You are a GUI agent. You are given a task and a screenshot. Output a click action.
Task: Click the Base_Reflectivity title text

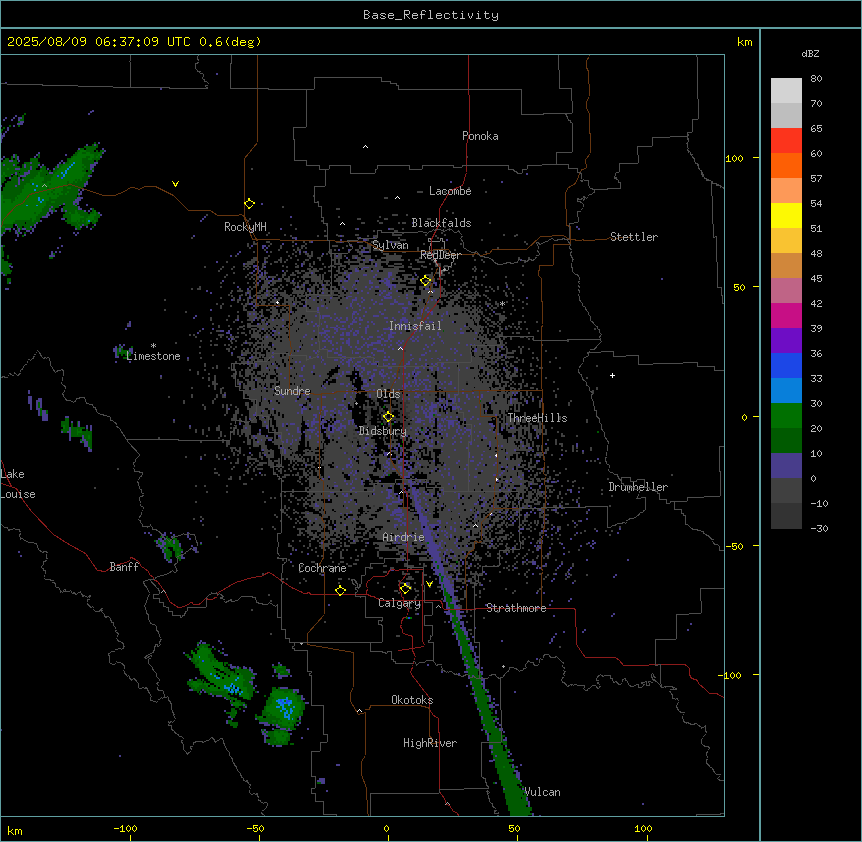pyautogui.click(x=430, y=15)
